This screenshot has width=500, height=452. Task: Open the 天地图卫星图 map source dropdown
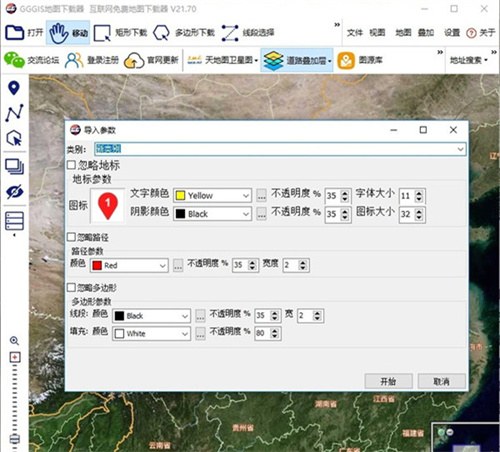(x=223, y=60)
